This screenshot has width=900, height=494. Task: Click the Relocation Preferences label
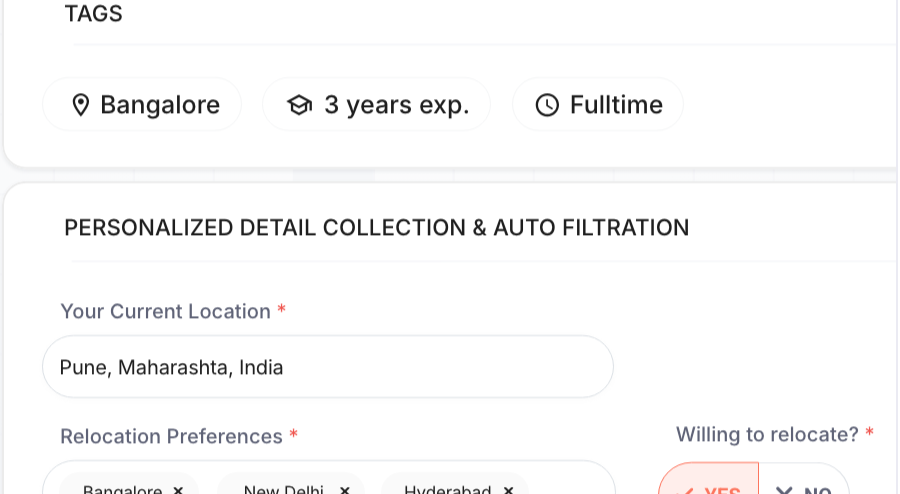click(x=172, y=437)
